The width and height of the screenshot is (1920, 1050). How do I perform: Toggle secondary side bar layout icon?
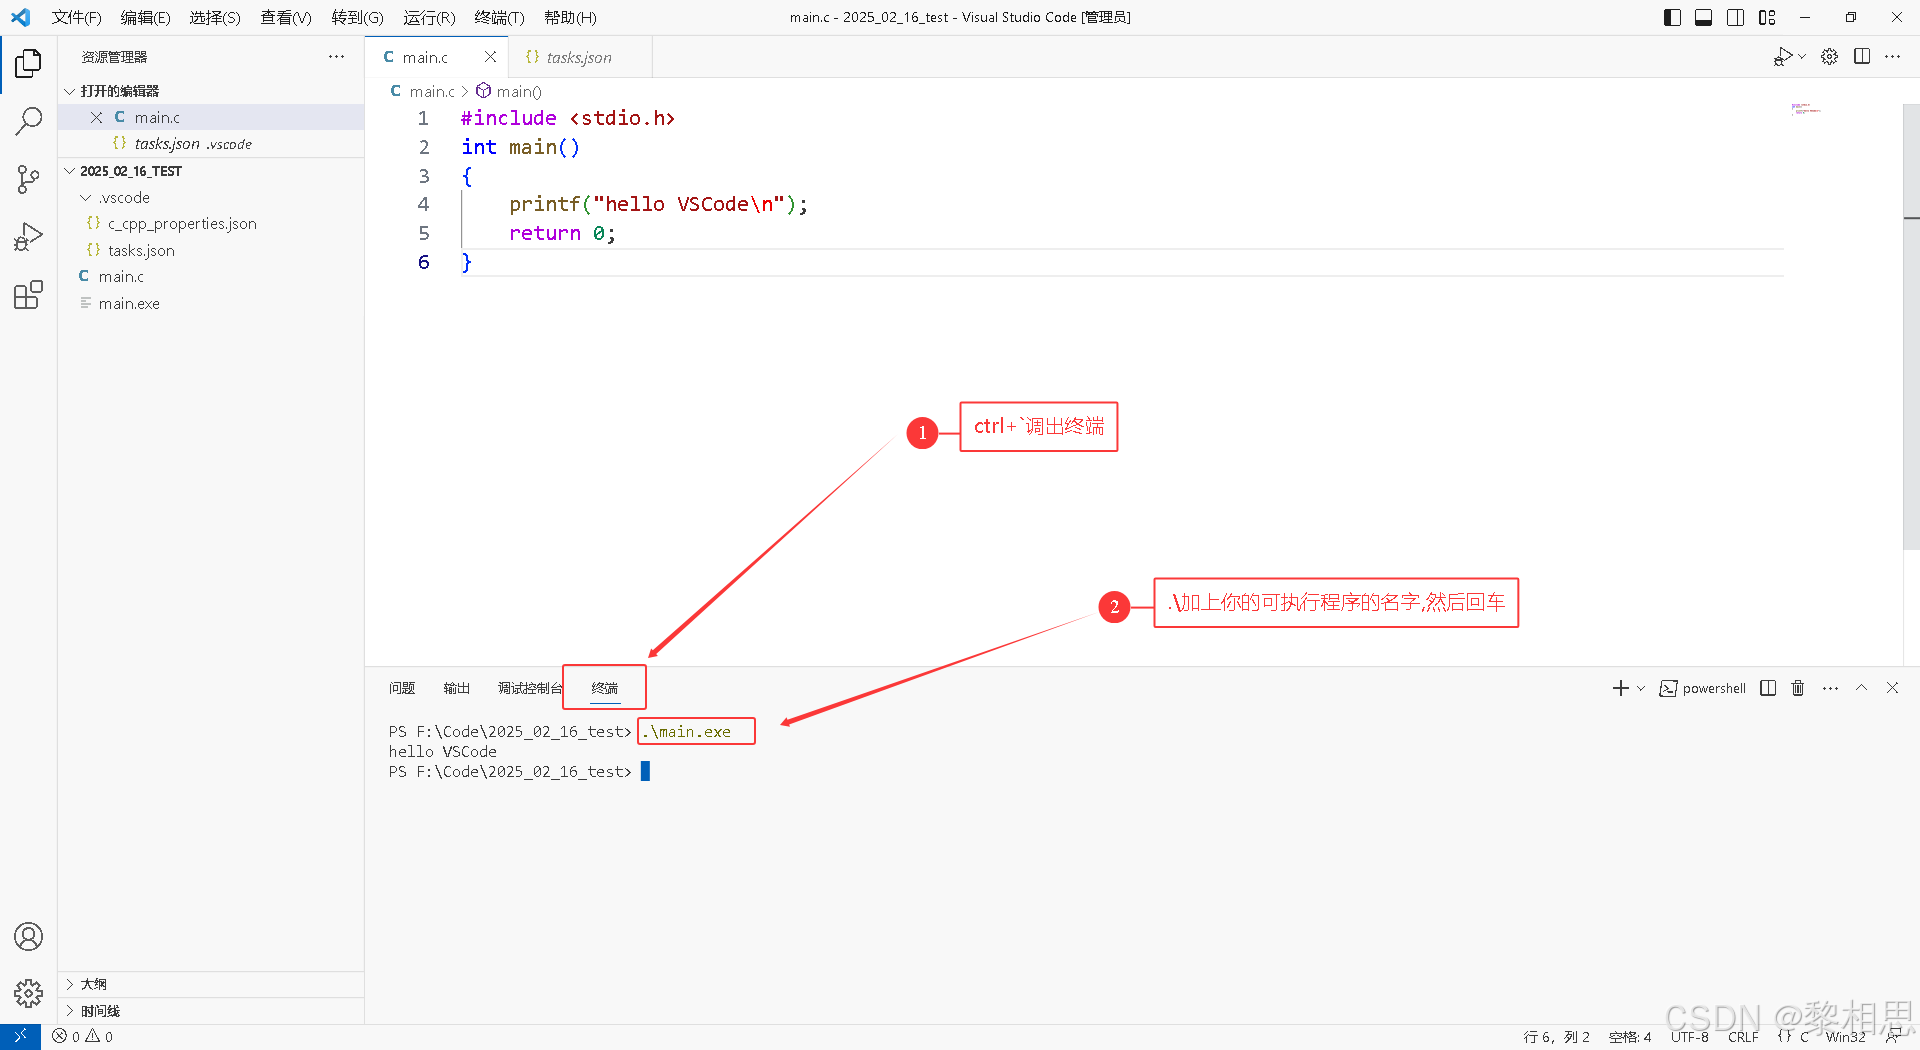(x=1736, y=17)
